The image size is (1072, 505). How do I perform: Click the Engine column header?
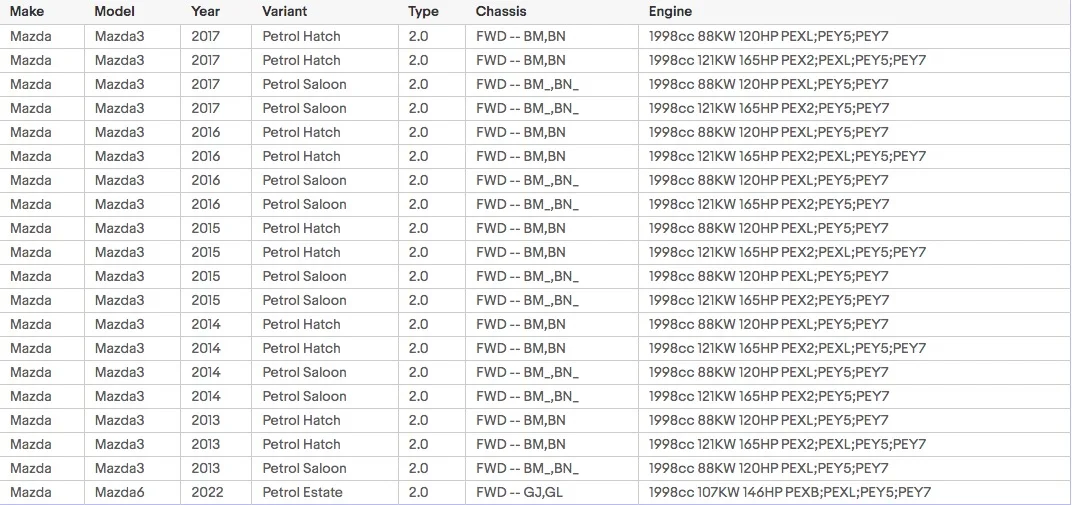[855, 12]
